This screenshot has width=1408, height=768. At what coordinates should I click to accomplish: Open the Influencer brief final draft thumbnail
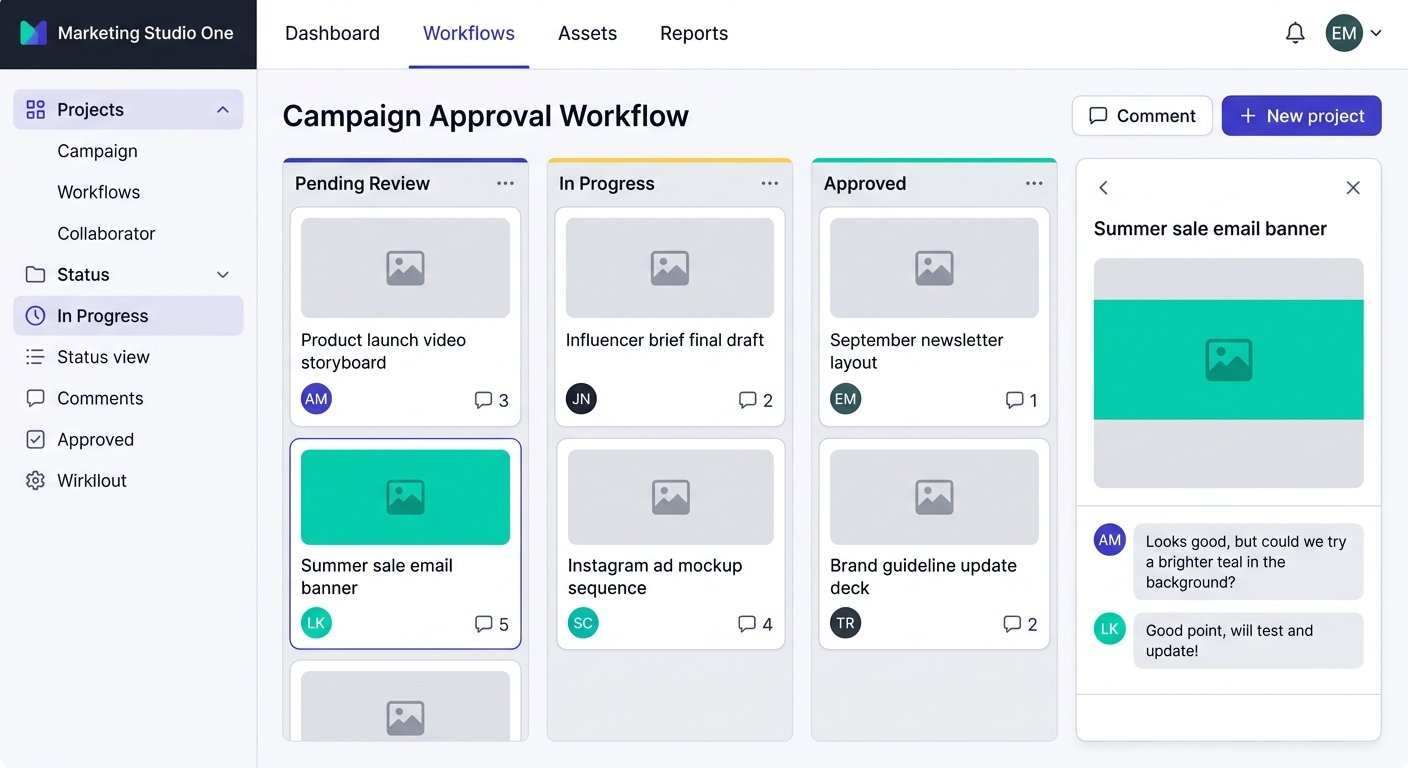coord(670,268)
